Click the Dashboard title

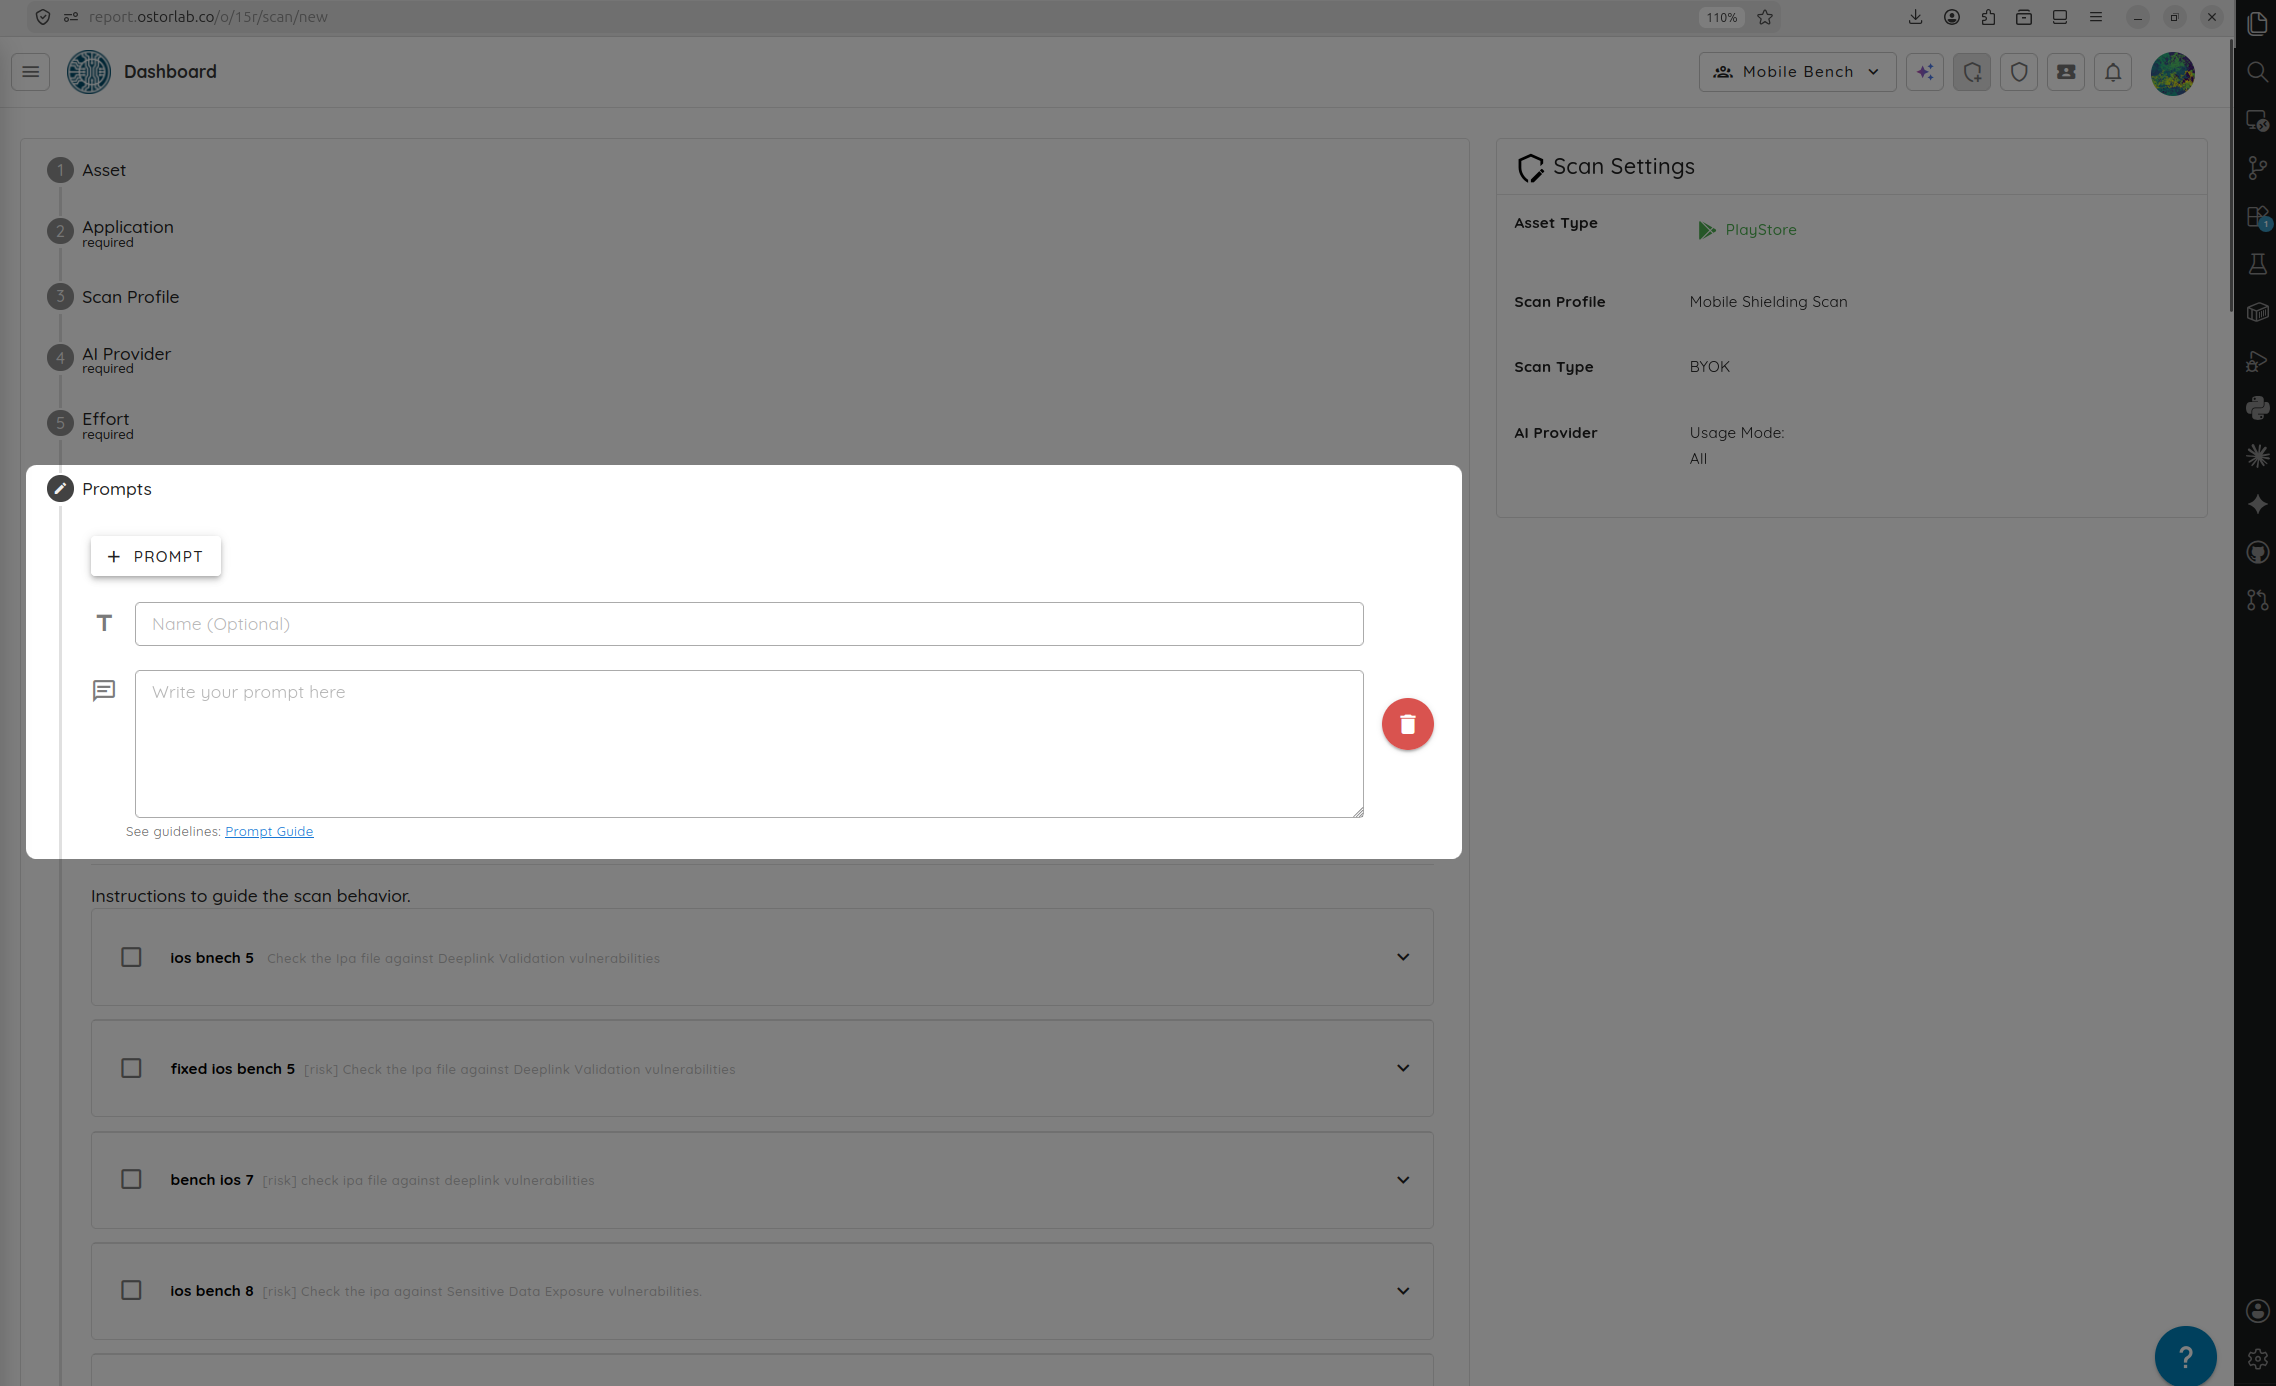pos(170,72)
